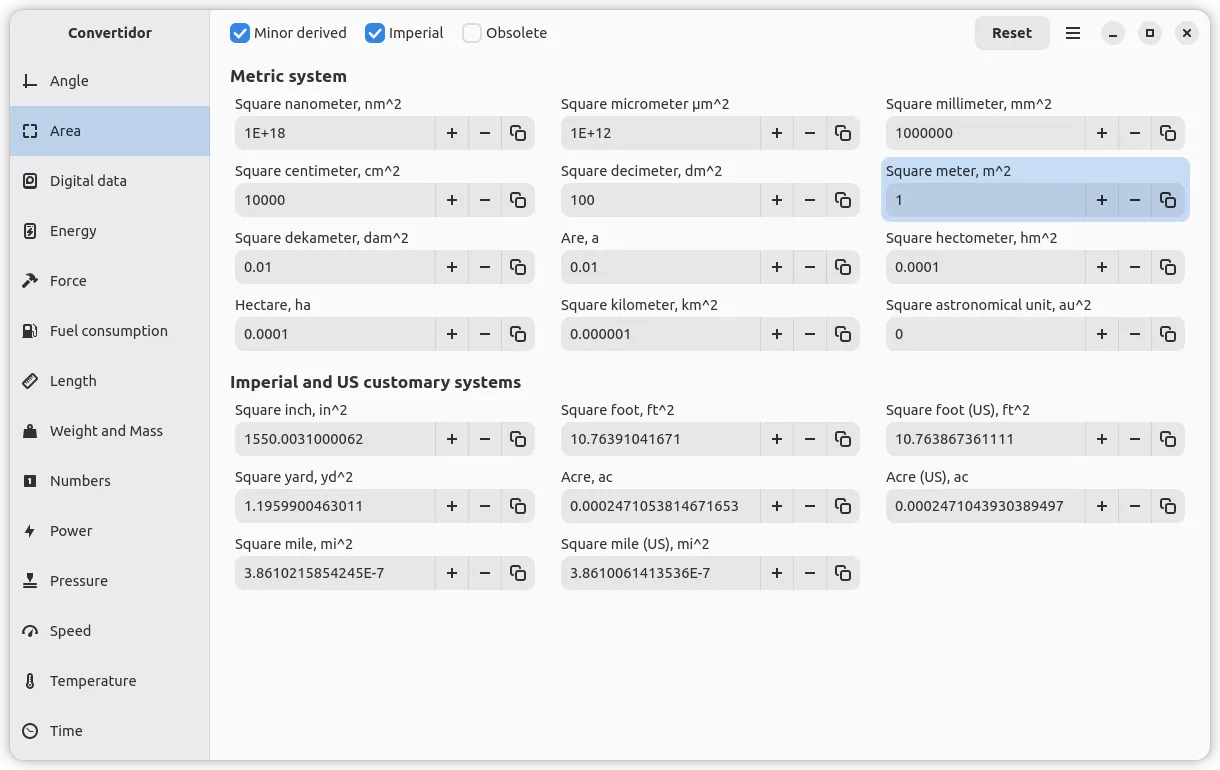Copy the Square millimeter value
Screen dimensions: 1220x770
[1168, 133]
